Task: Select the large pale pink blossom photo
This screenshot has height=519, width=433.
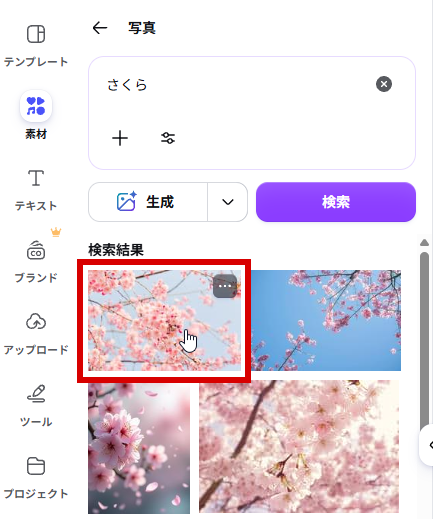Action: [x=299, y=447]
